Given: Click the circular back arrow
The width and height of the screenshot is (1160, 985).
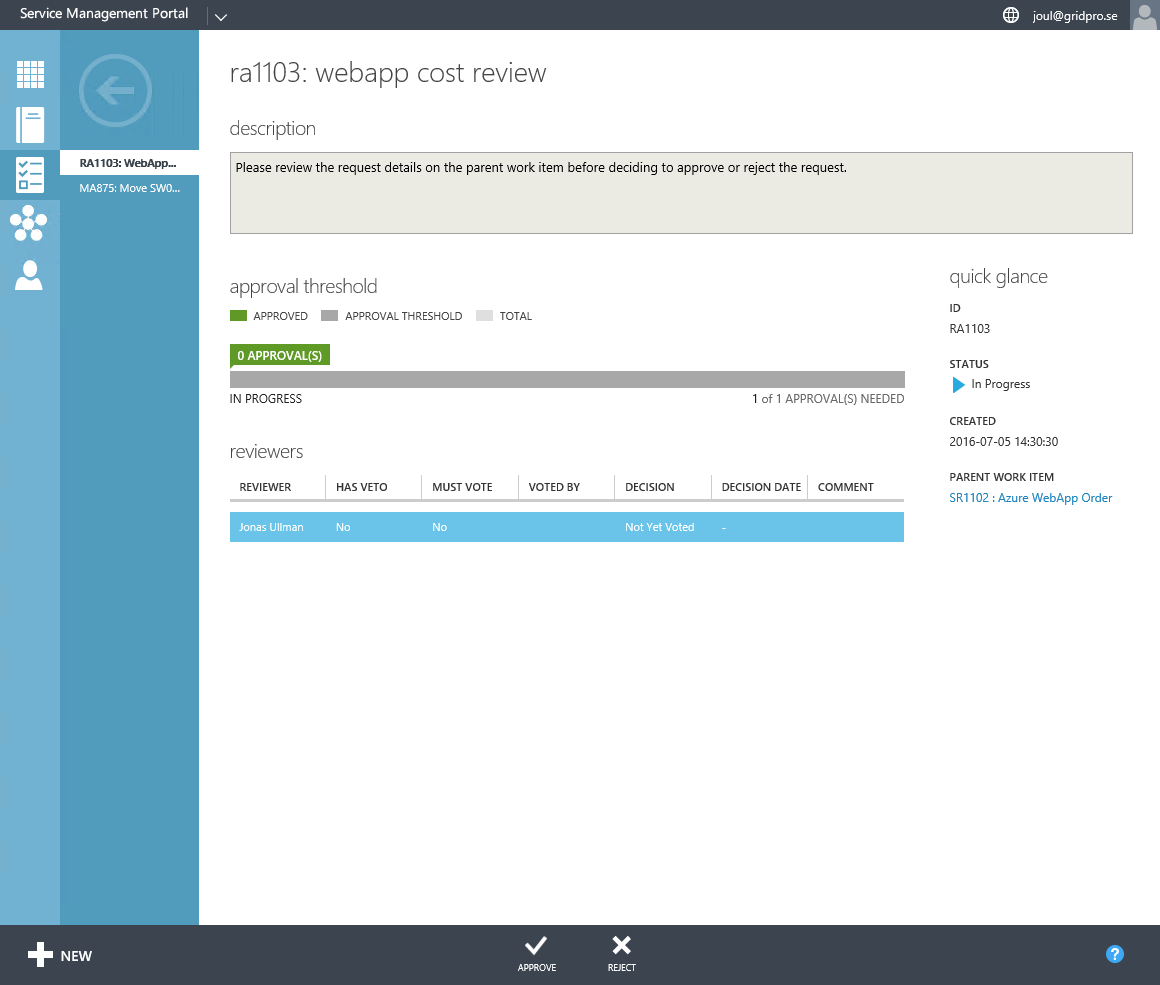Looking at the screenshot, I should 115,90.
